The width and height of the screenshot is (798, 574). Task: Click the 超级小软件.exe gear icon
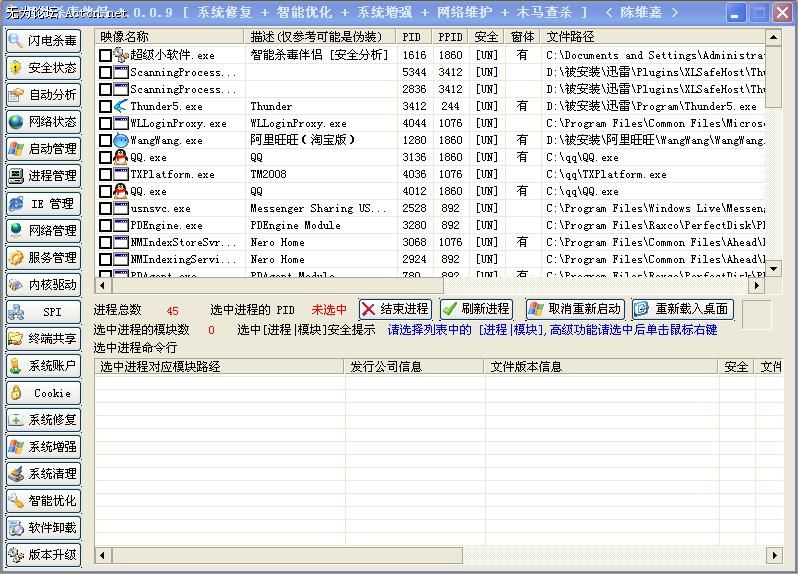tap(121, 54)
